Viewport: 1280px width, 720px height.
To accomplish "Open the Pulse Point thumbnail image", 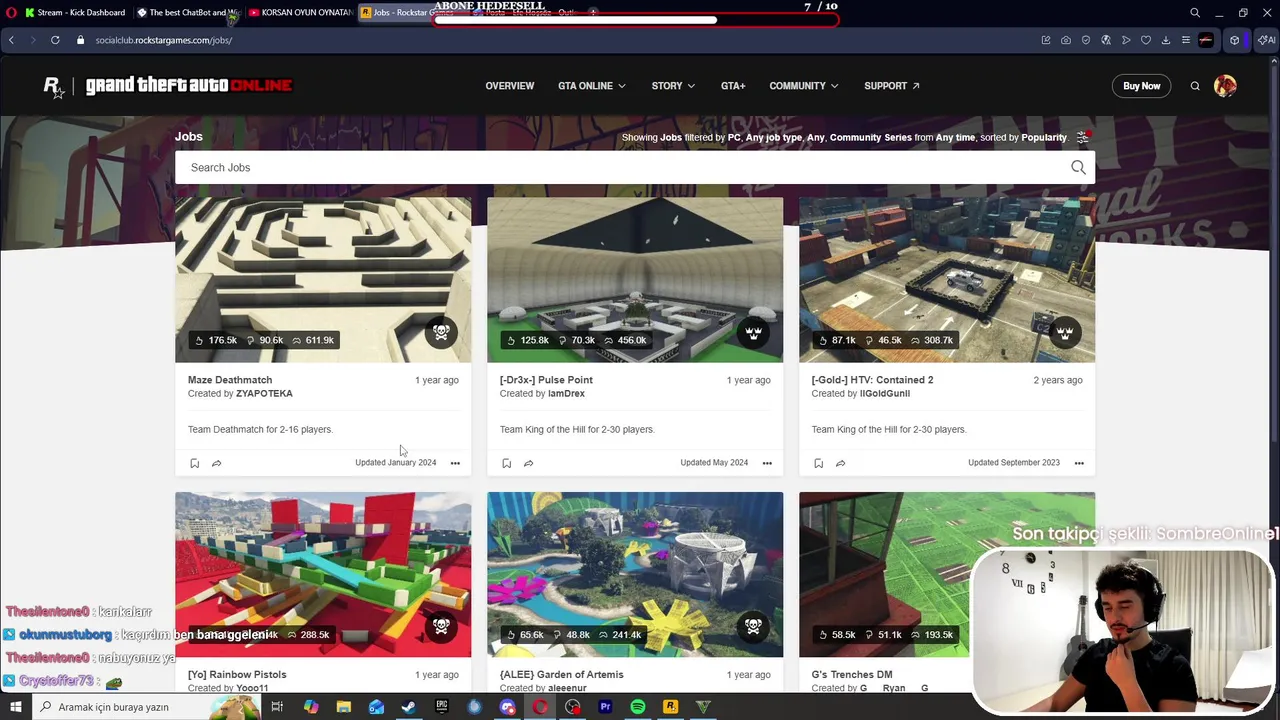I will coord(635,280).
